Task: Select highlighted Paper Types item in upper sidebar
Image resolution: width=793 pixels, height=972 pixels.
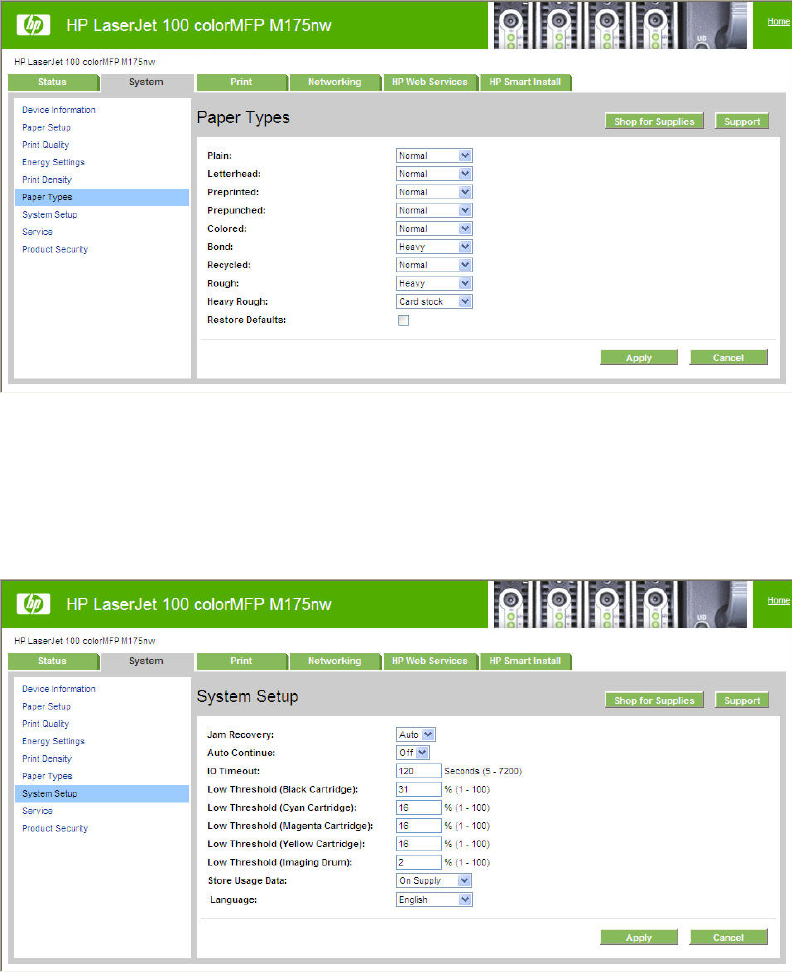Action: coord(102,197)
